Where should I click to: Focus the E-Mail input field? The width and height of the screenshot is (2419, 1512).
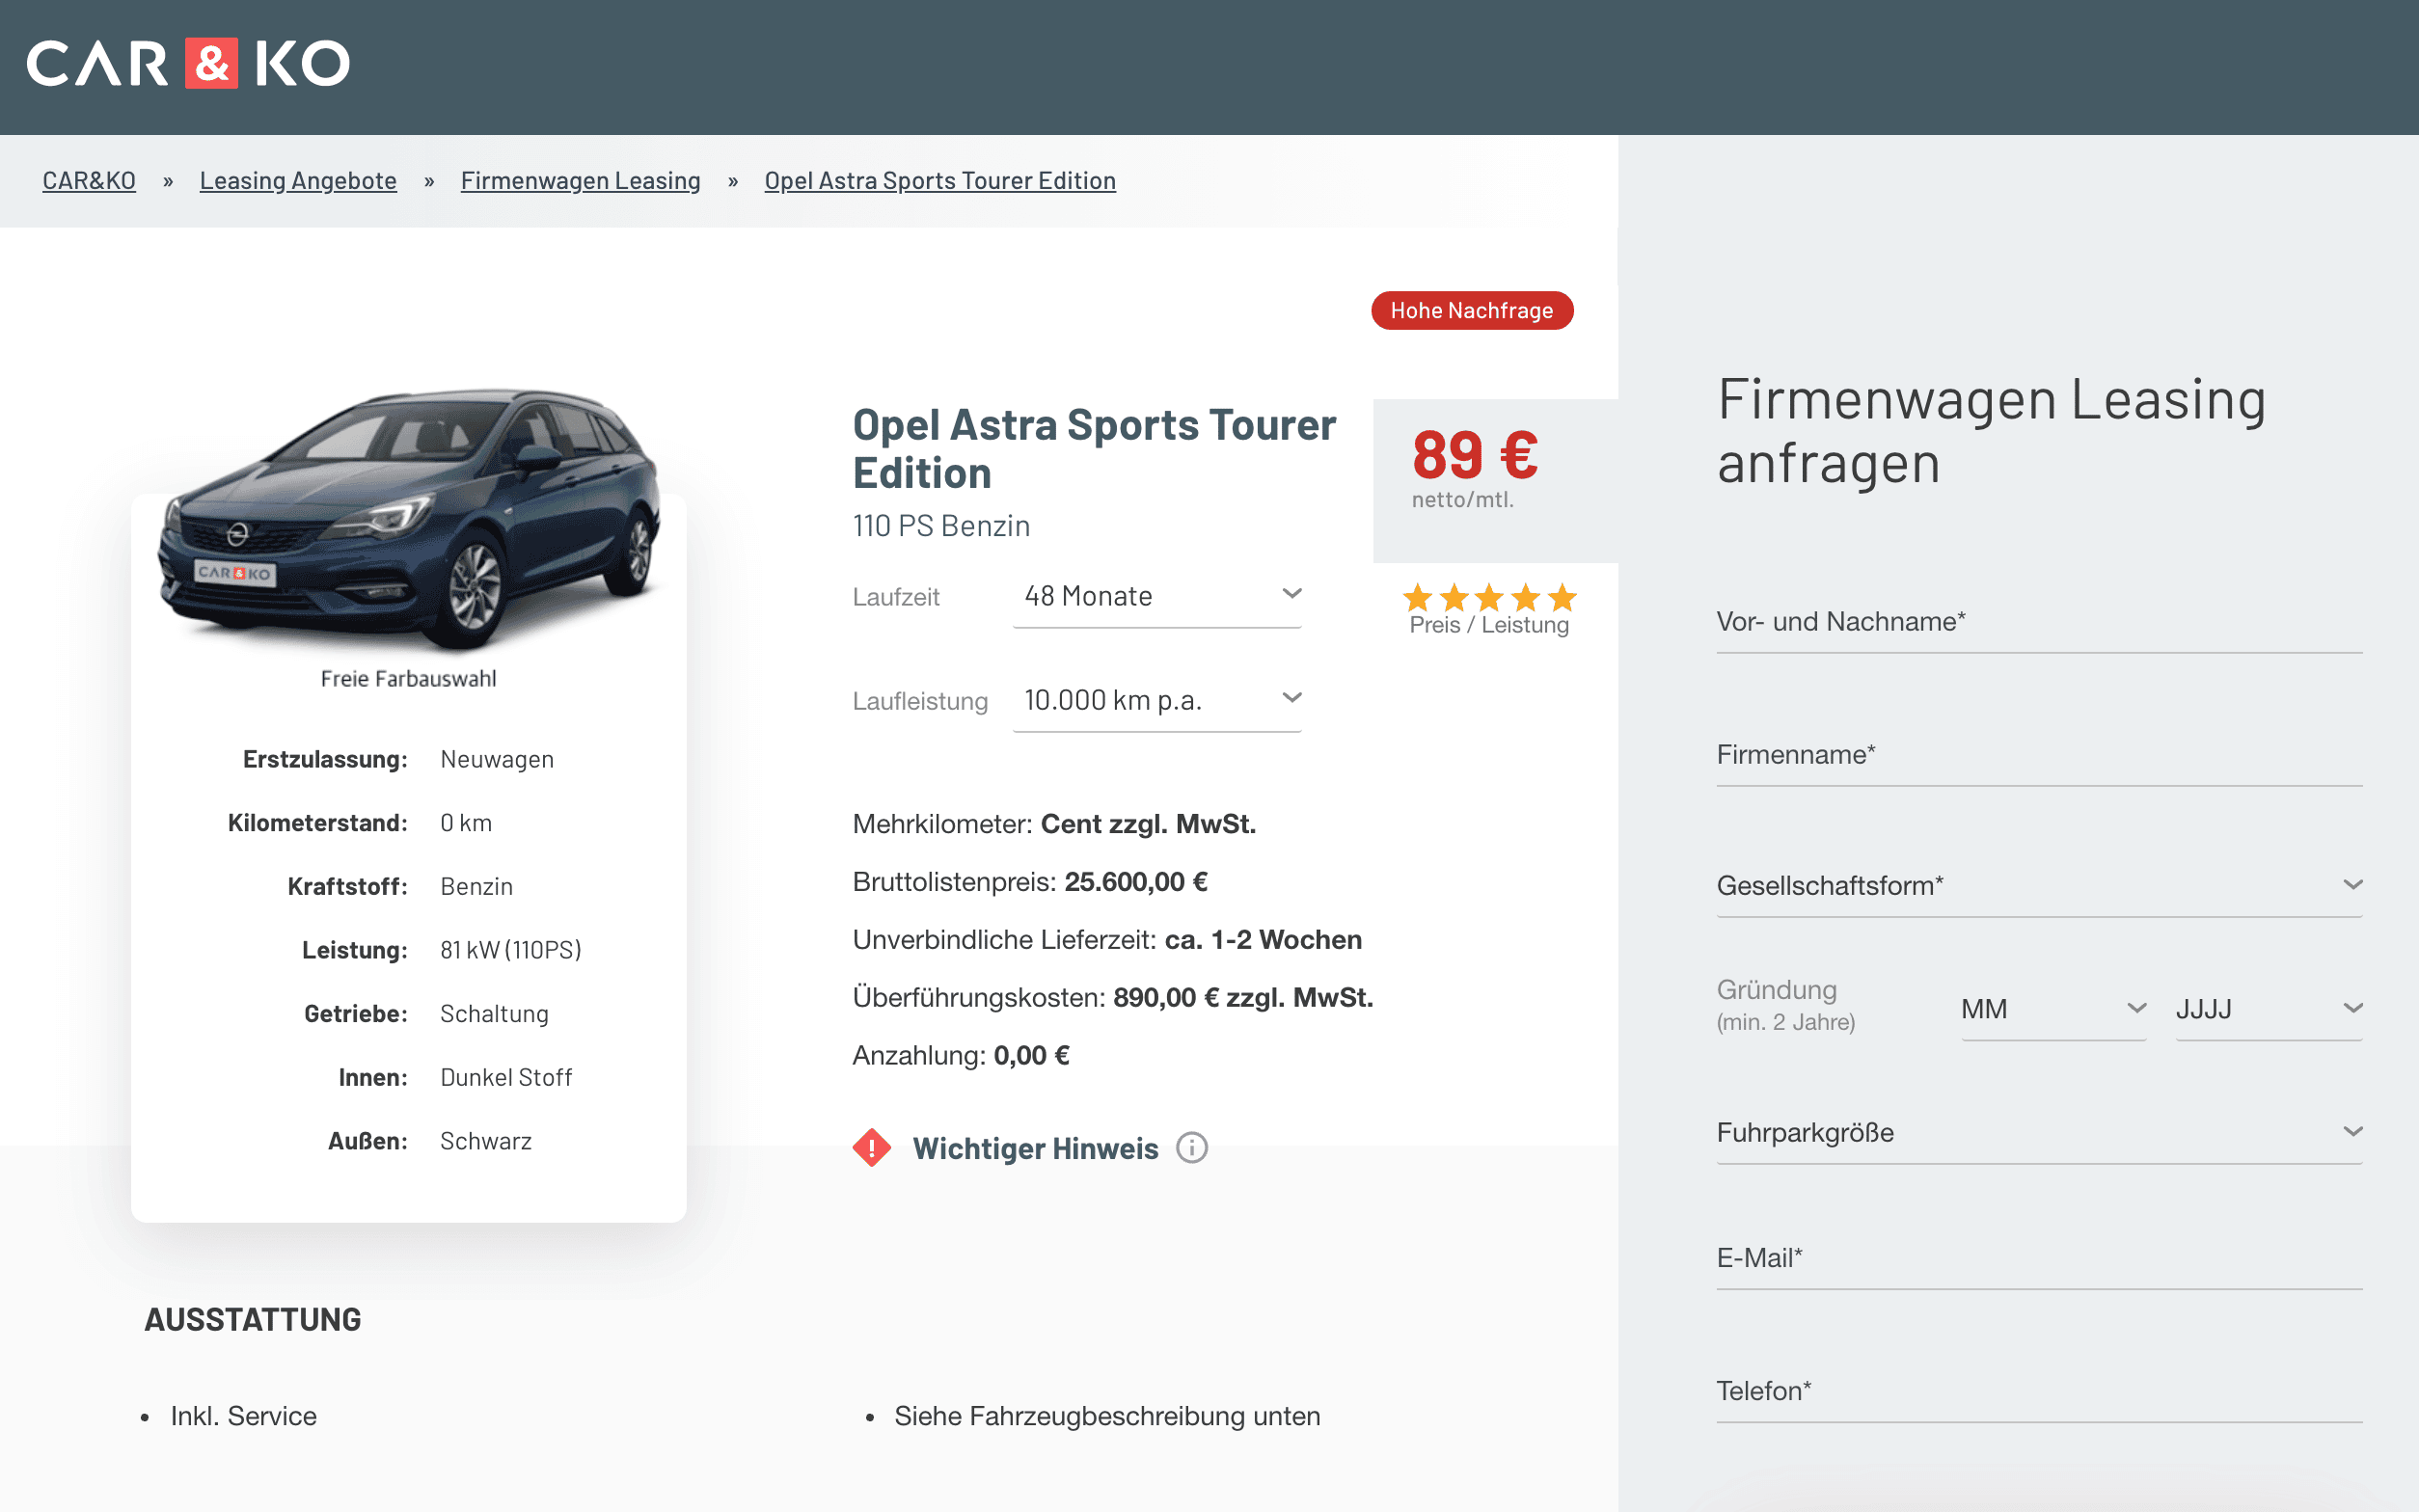[x=2039, y=1260]
